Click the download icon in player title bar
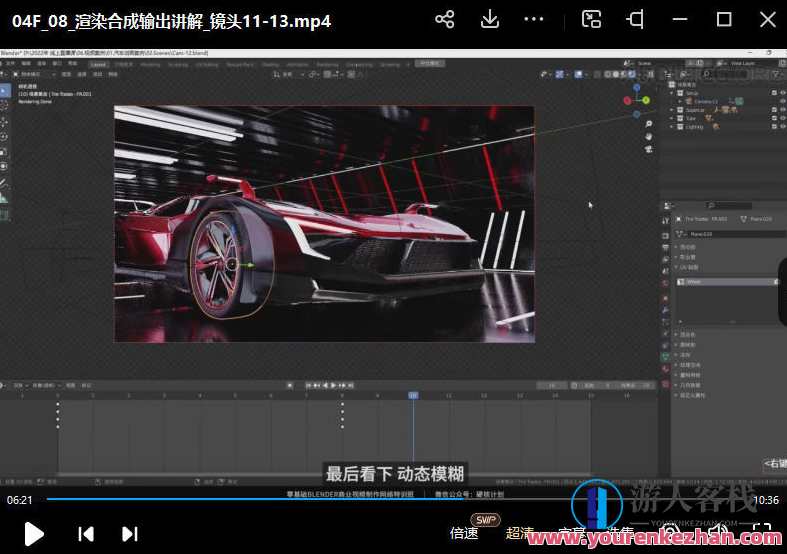 click(489, 20)
